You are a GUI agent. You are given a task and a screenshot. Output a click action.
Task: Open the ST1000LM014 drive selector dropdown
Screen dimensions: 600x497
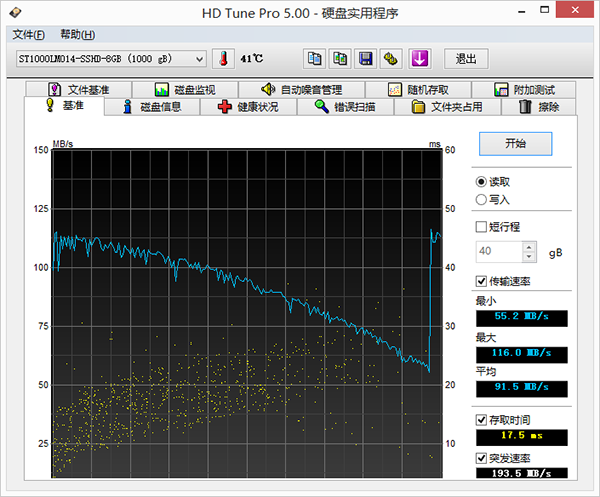coord(111,59)
